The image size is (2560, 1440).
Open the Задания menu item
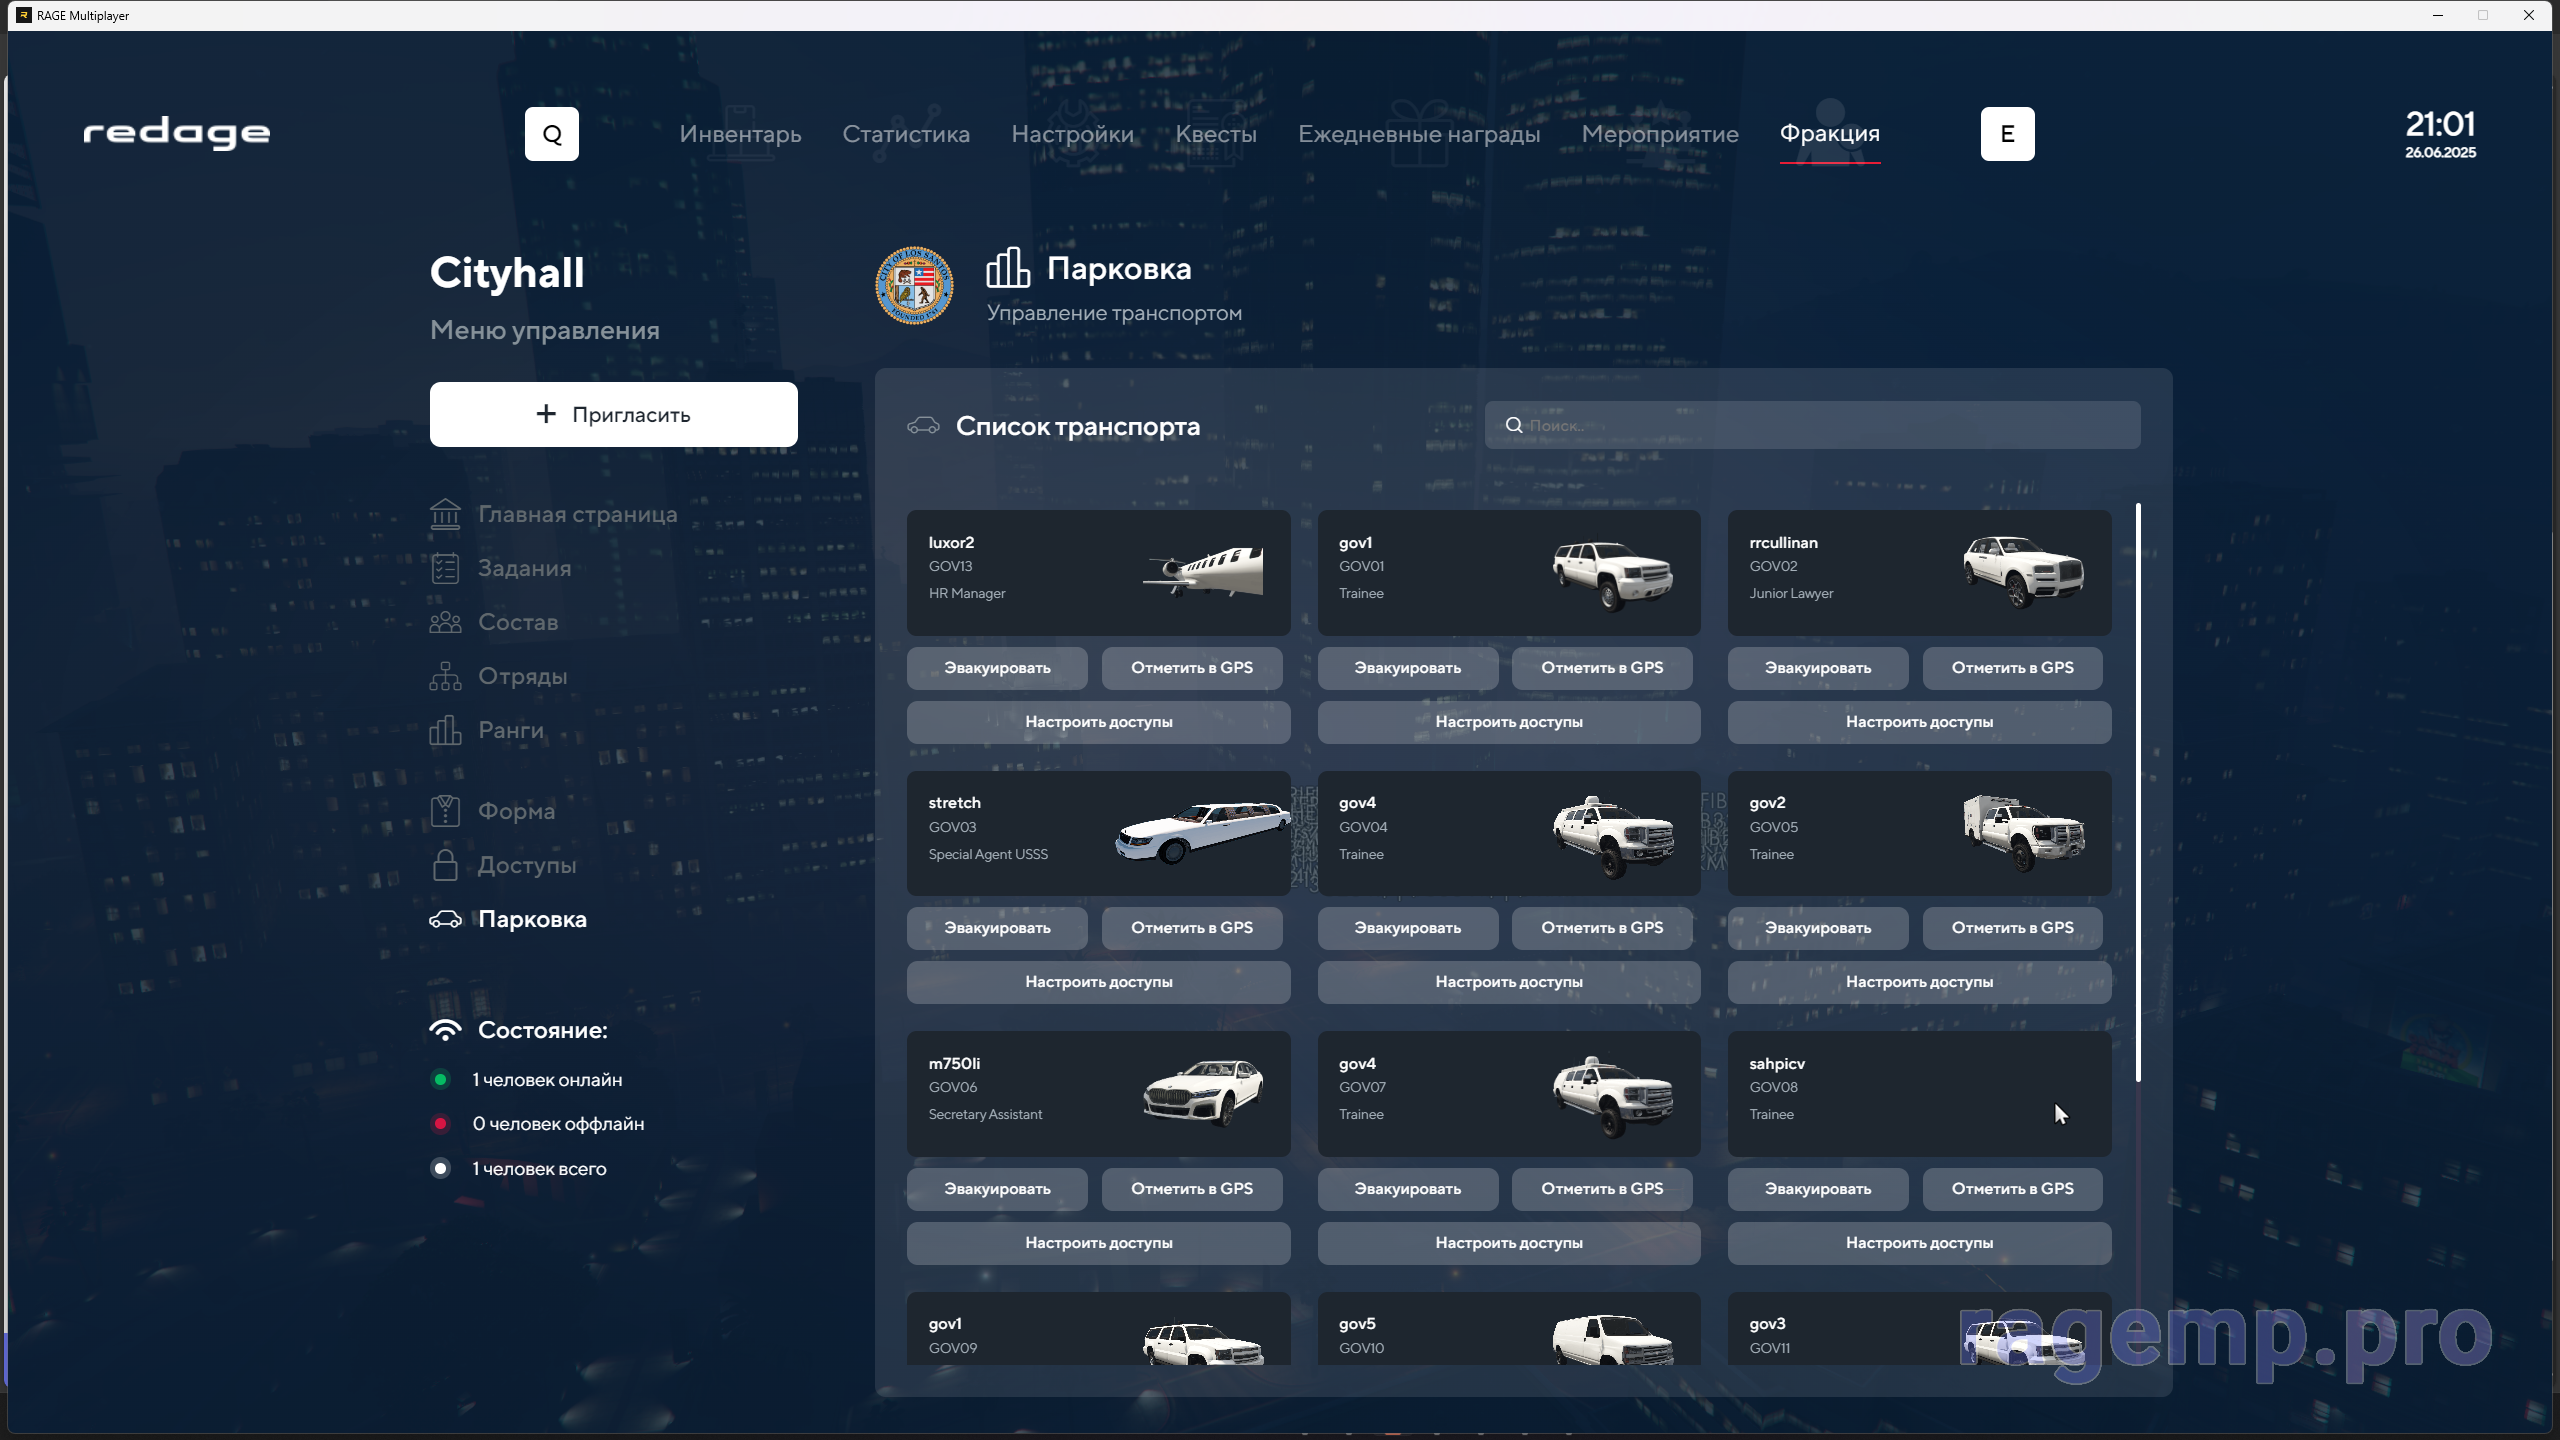point(501,568)
